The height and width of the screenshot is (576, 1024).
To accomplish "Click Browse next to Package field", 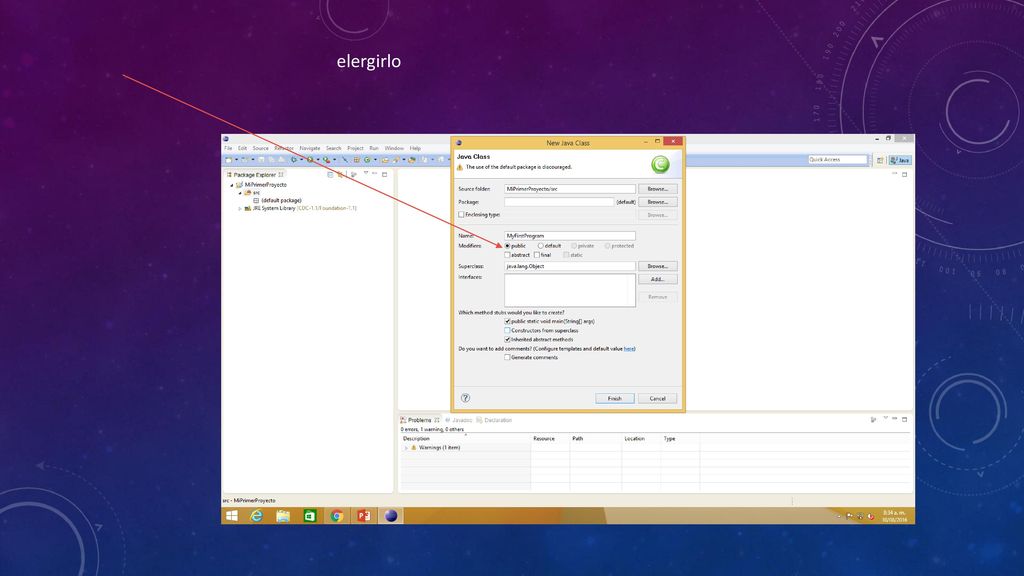I will coord(658,202).
